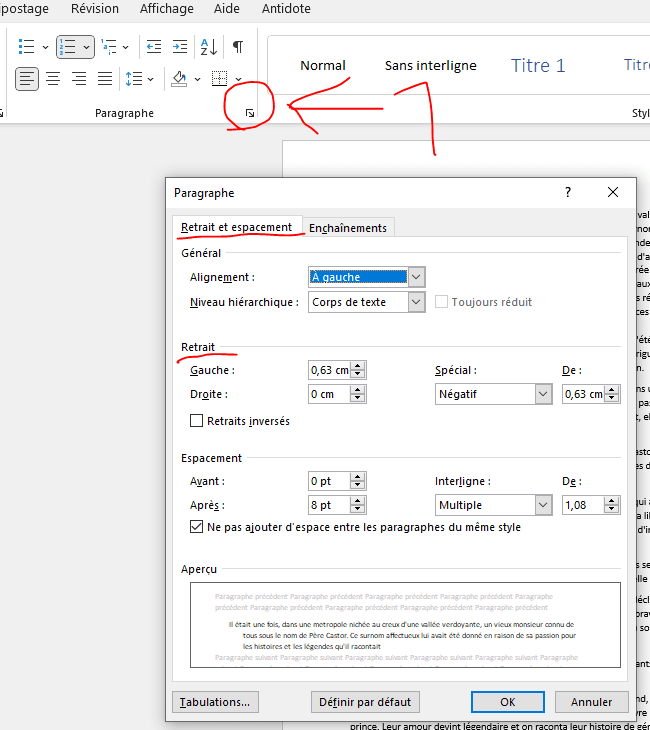Decrease the paragraph indent in ribbon
This screenshot has height=730, width=650.
(x=154, y=47)
